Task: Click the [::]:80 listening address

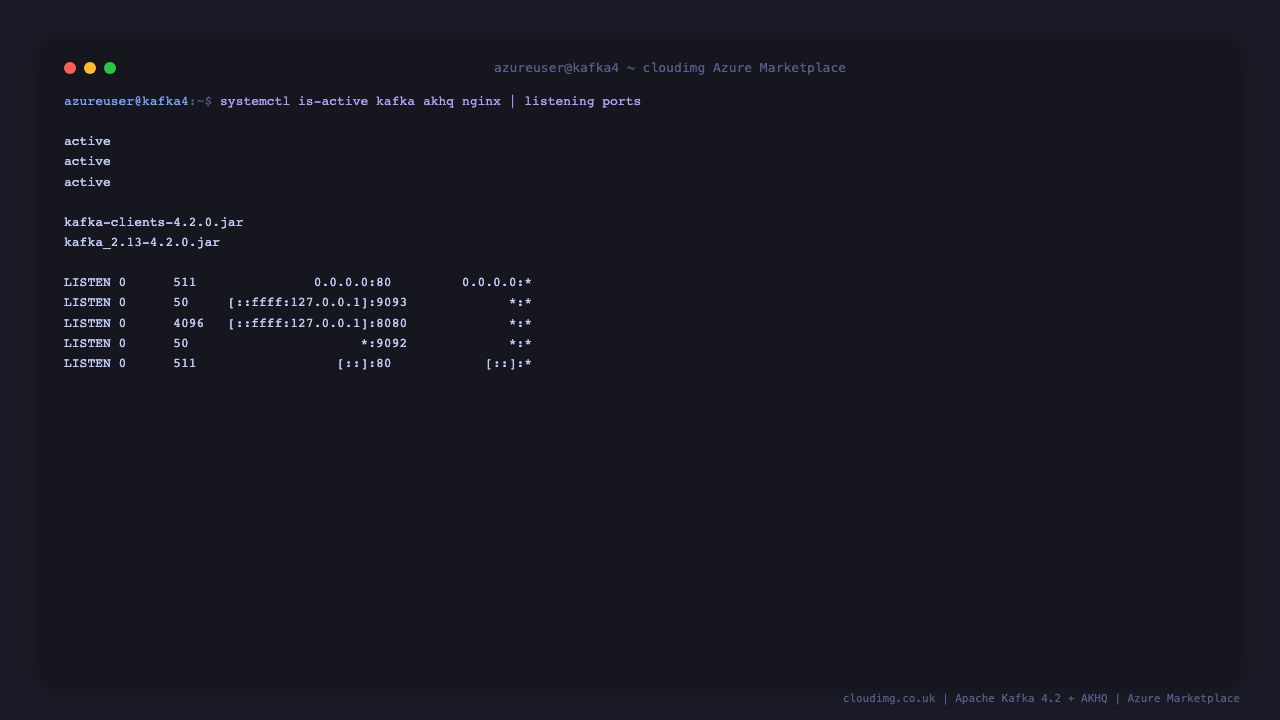Action: [365, 363]
